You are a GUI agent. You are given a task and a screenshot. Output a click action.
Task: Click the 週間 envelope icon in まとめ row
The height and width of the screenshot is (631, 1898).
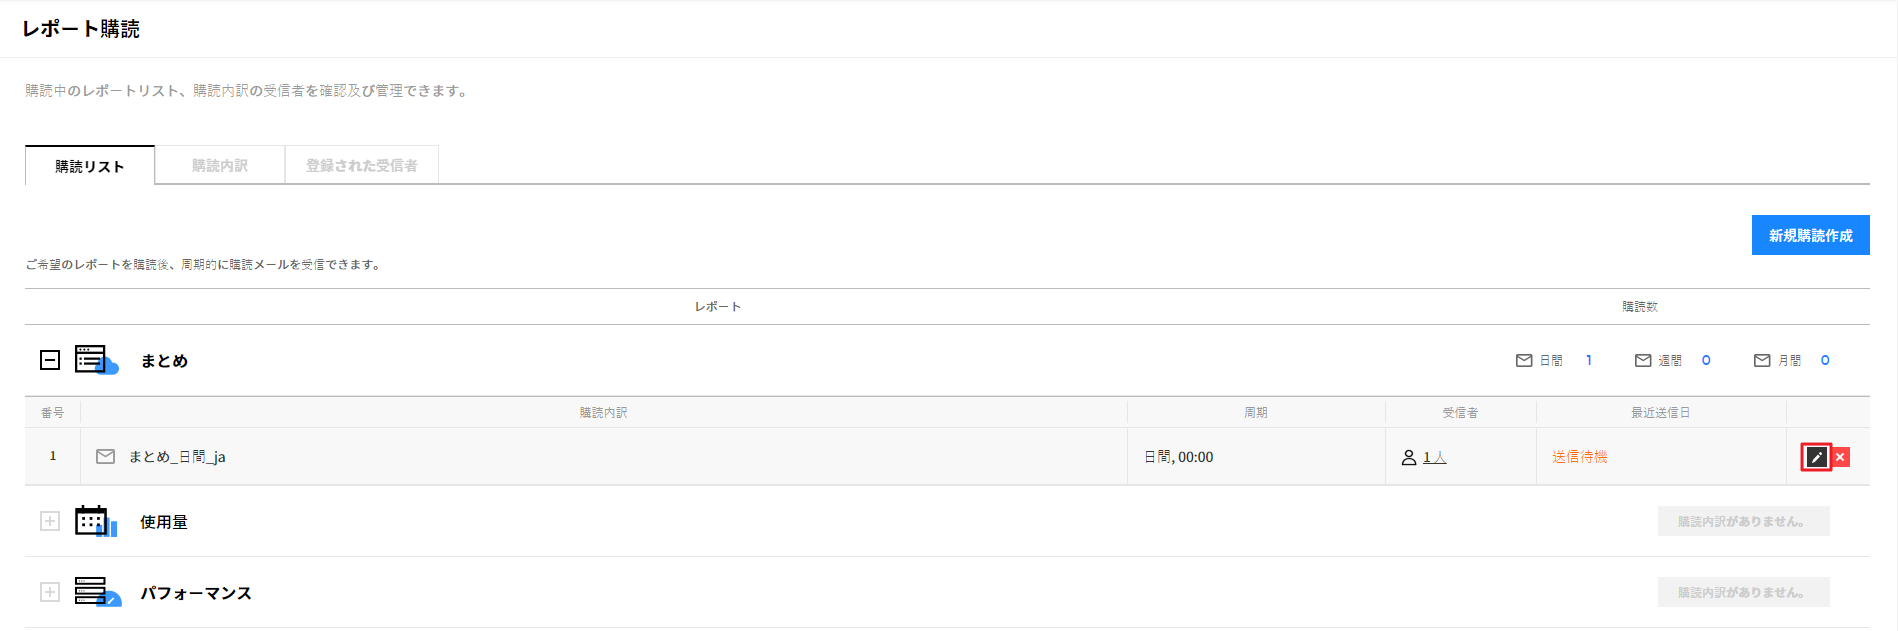point(1643,361)
